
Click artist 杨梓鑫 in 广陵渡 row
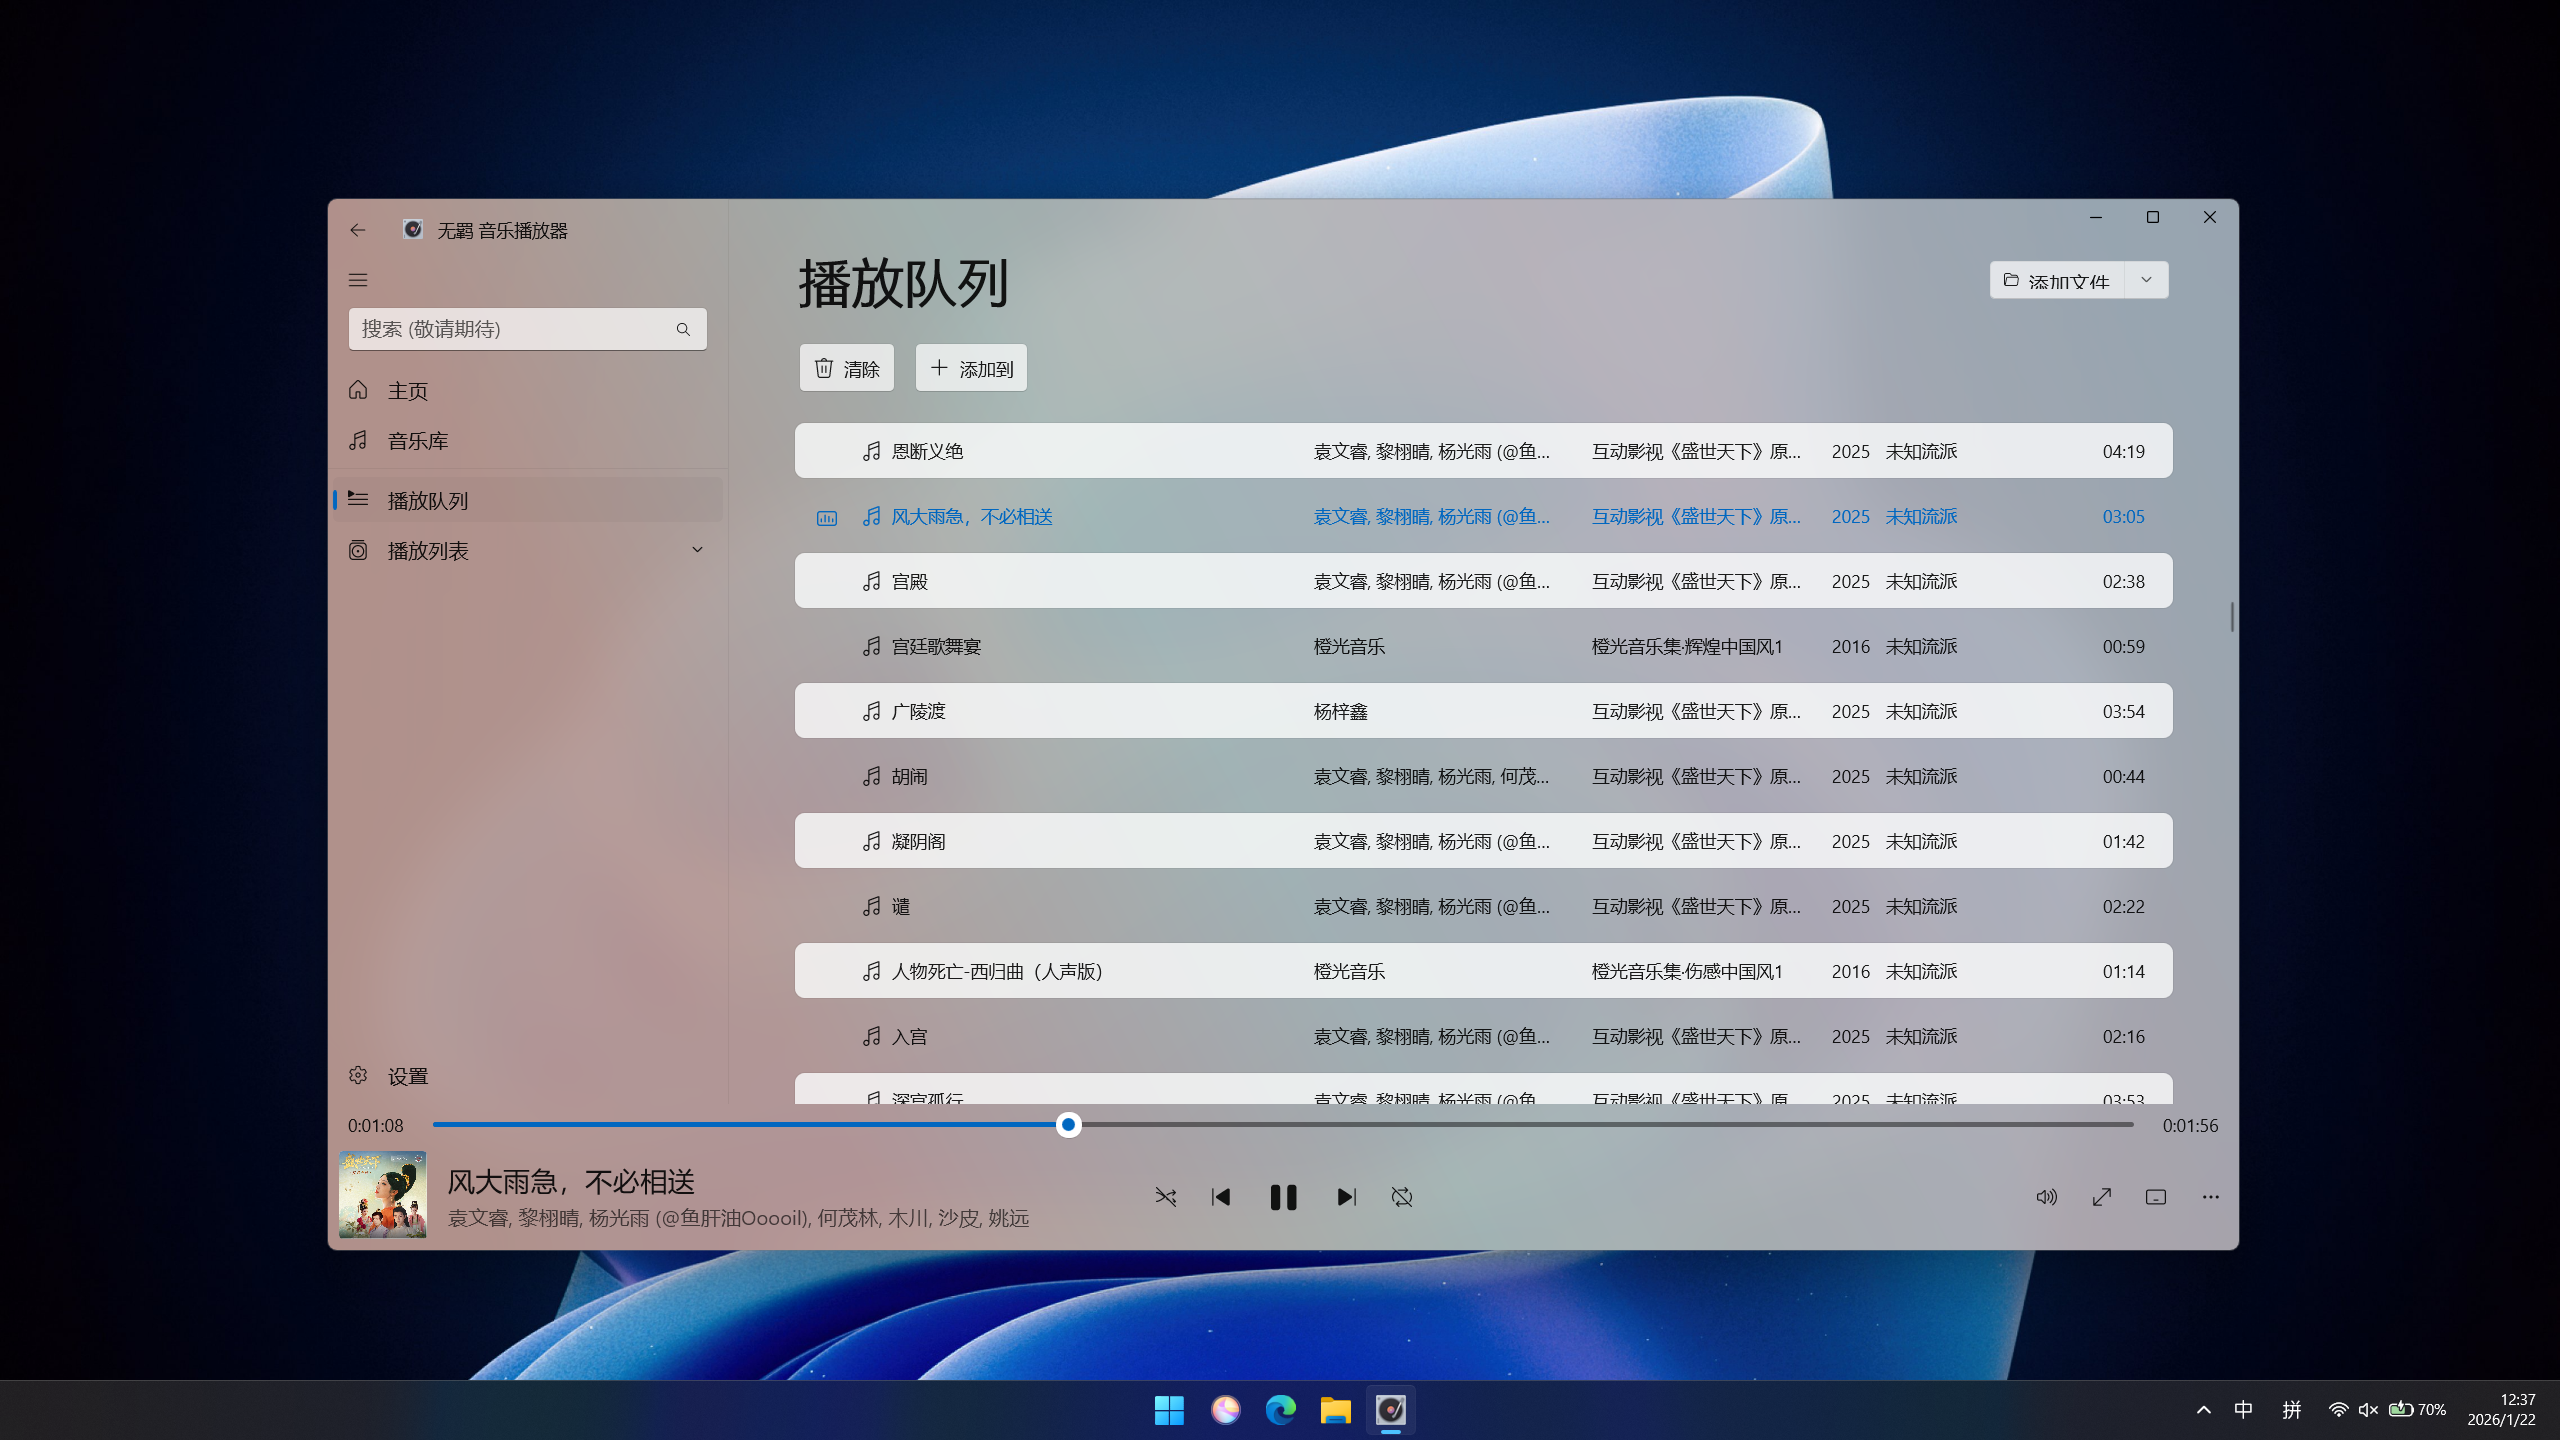pos(1341,712)
